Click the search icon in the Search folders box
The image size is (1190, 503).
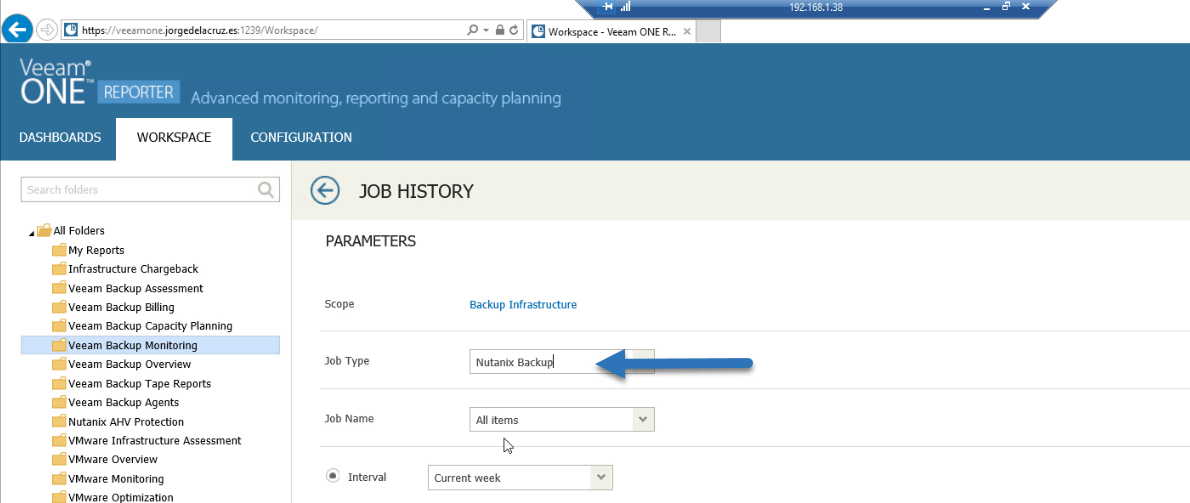[x=266, y=190]
